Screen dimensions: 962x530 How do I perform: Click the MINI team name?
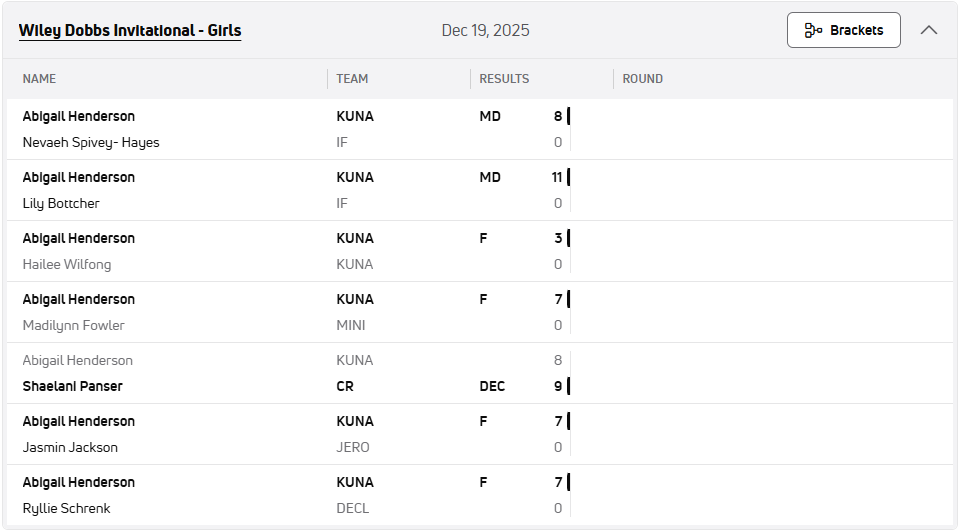point(351,325)
